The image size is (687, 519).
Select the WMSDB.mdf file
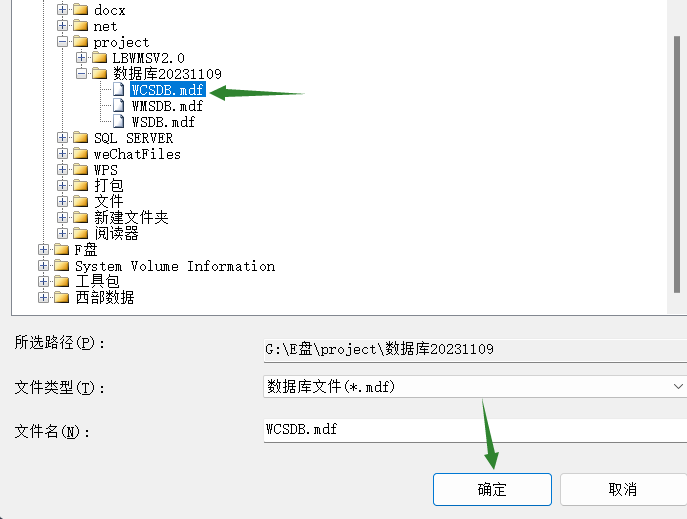click(x=167, y=106)
